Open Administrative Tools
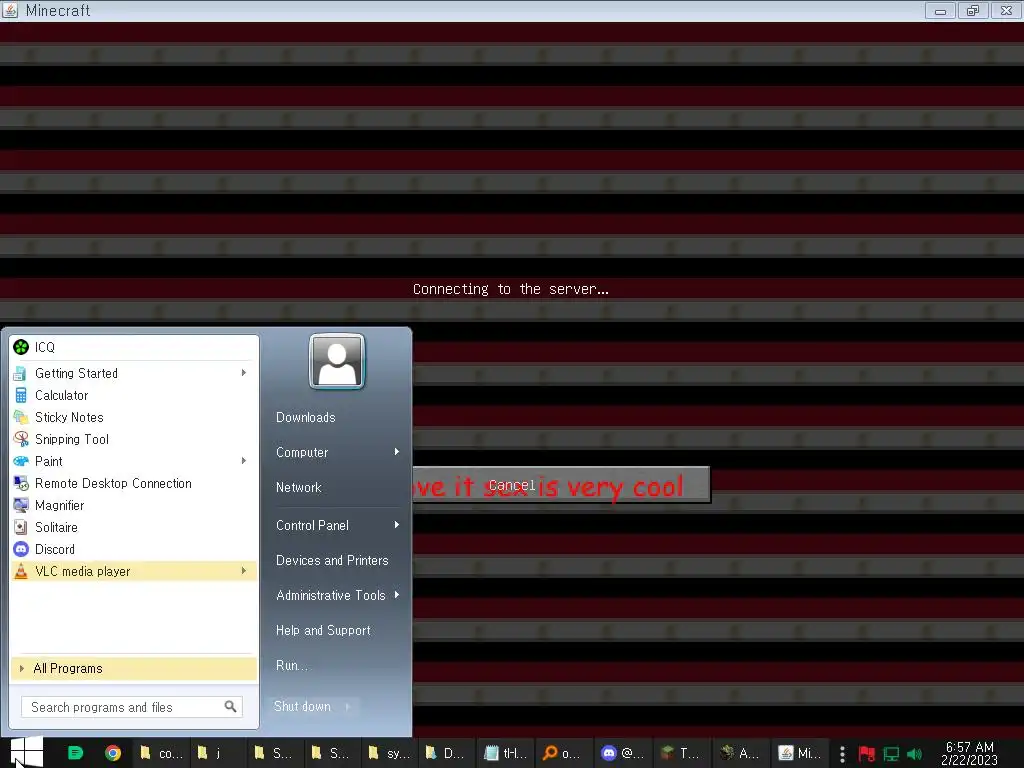The image size is (1024, 768). (x=330, y=595)
